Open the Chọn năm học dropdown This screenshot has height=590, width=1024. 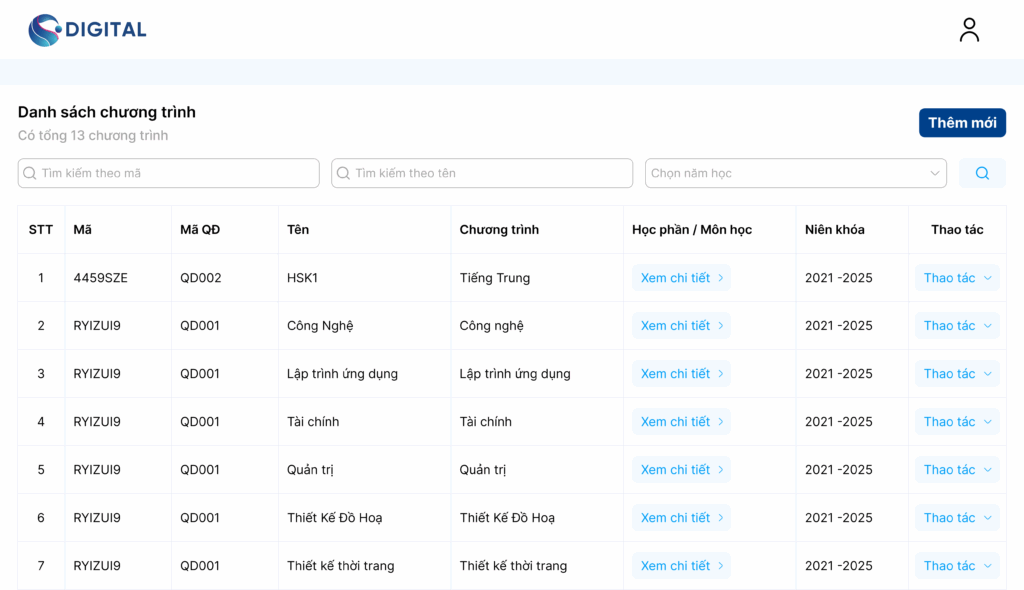[795, 173]
